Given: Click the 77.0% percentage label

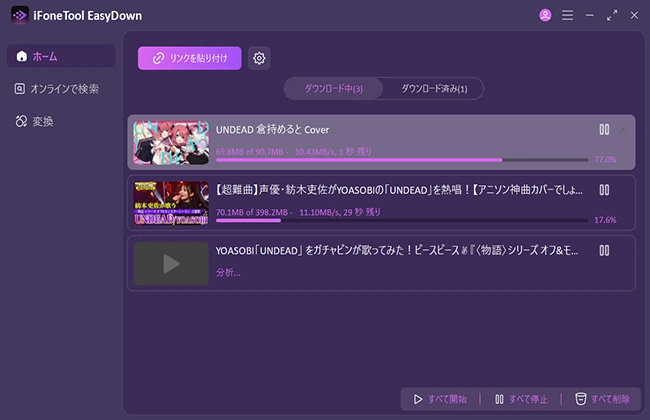Looking at the screenshot, I should click(x=605, y=159).
